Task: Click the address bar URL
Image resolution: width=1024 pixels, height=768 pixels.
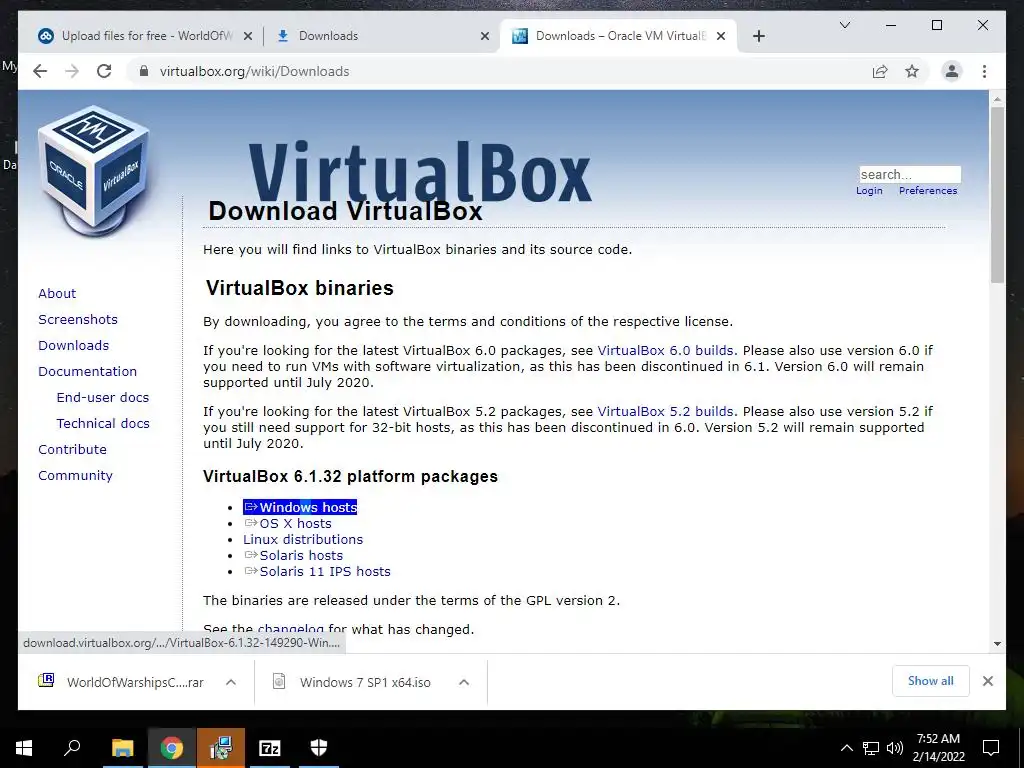Action: (254, 71)
